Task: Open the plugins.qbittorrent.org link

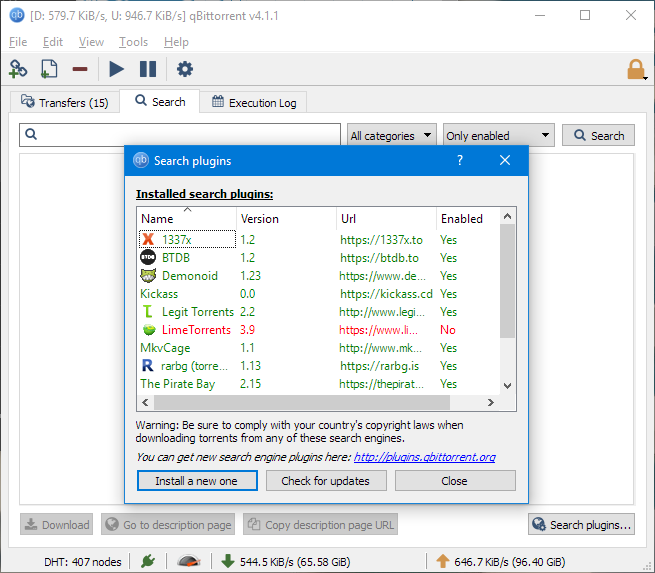Action: click(x=424, y=457)
